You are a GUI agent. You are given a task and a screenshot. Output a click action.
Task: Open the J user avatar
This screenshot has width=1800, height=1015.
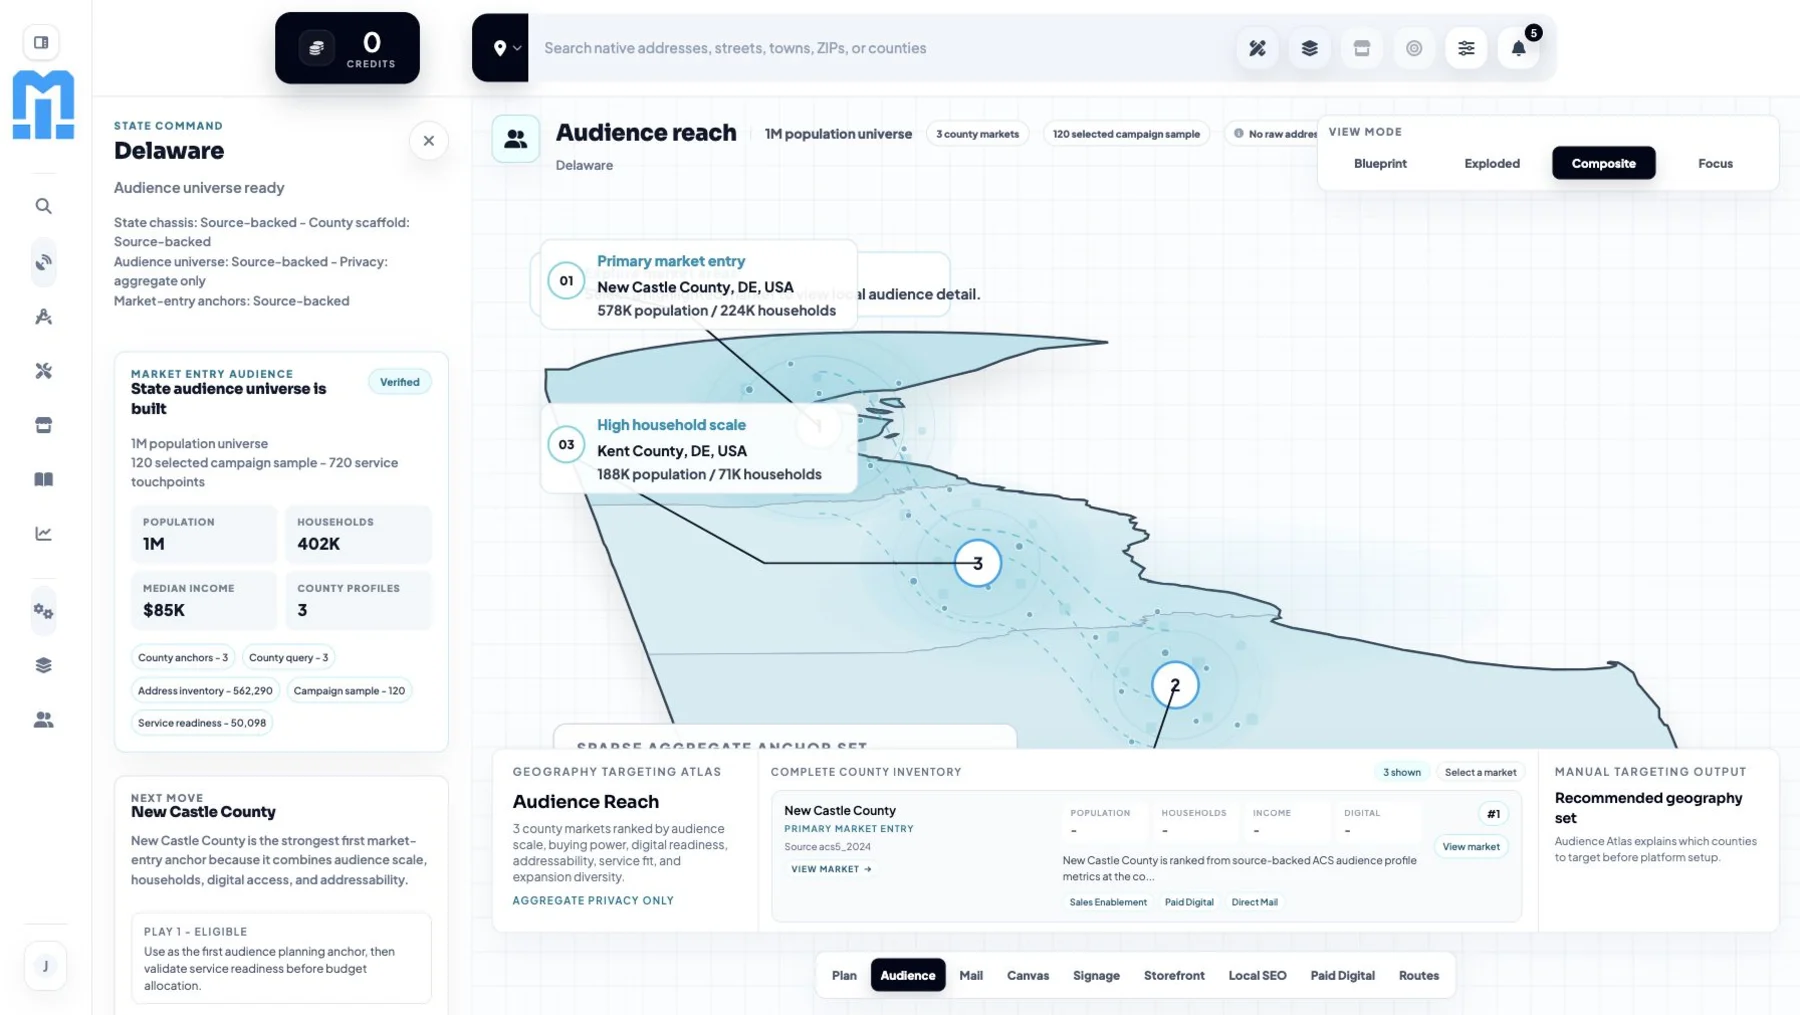point(45,966)
